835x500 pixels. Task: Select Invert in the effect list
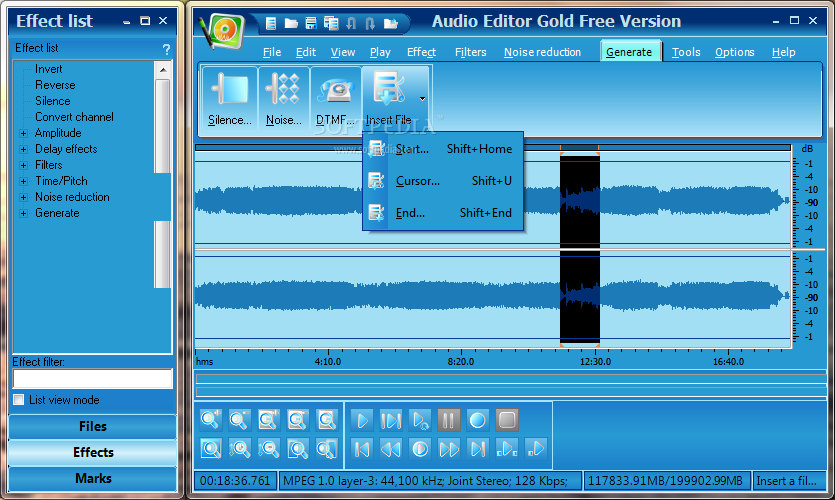click(48, 69)
